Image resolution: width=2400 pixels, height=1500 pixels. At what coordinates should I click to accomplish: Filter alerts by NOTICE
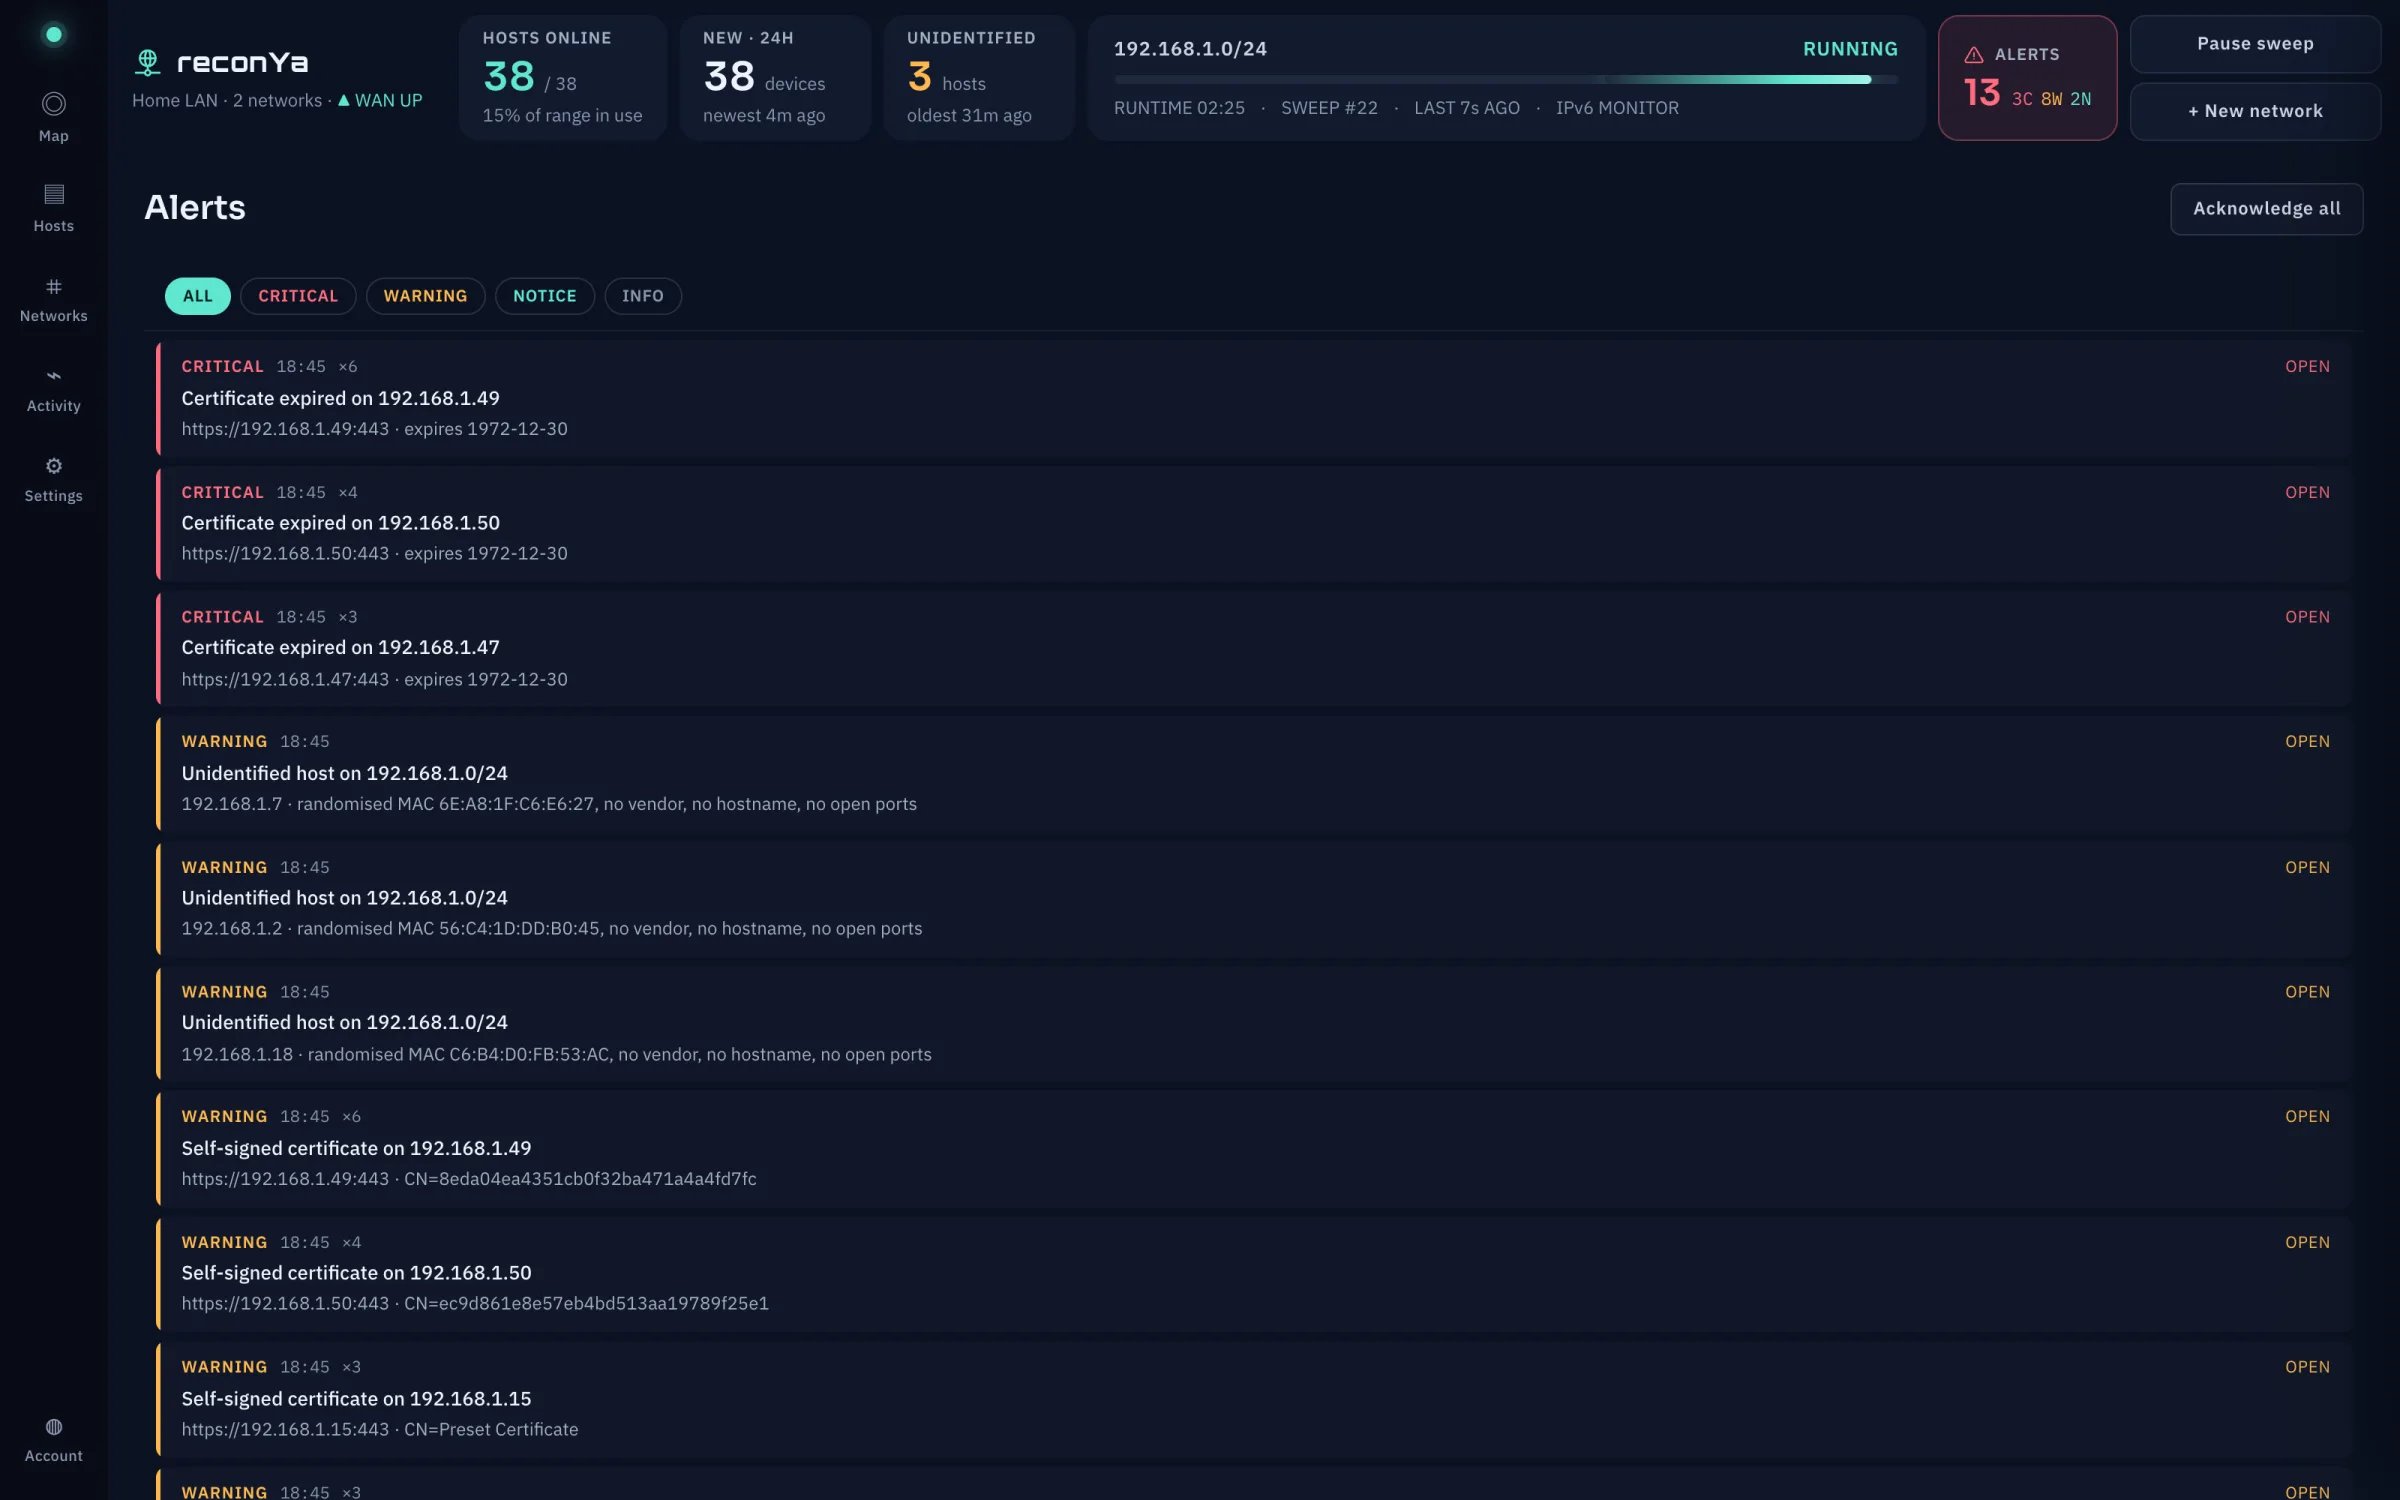click(x=545, y=296)
